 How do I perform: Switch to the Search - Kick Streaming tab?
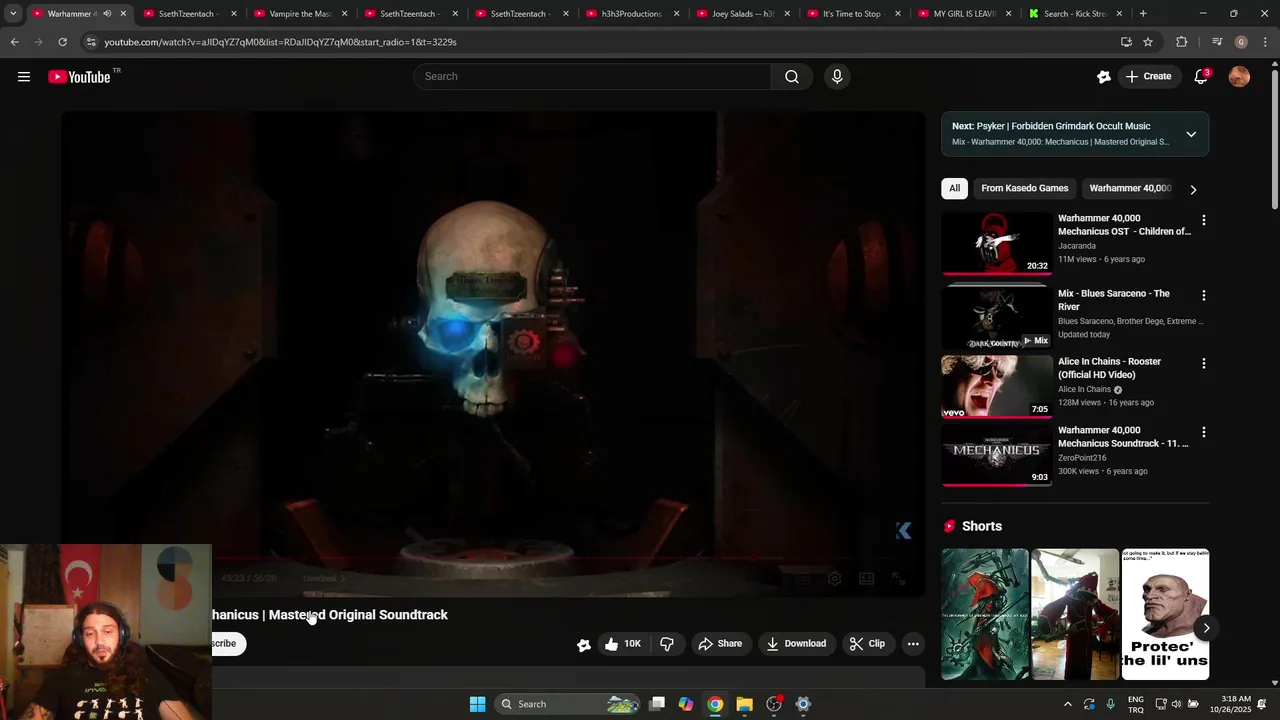1073,14
